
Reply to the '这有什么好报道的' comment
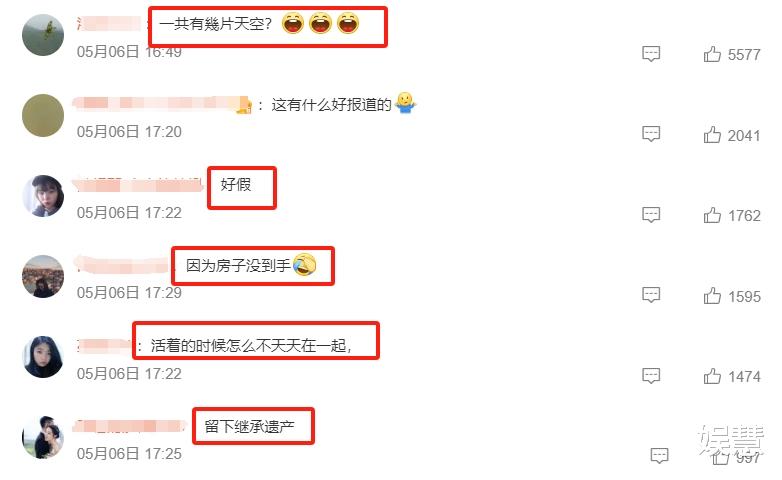[x=651, y=134]
